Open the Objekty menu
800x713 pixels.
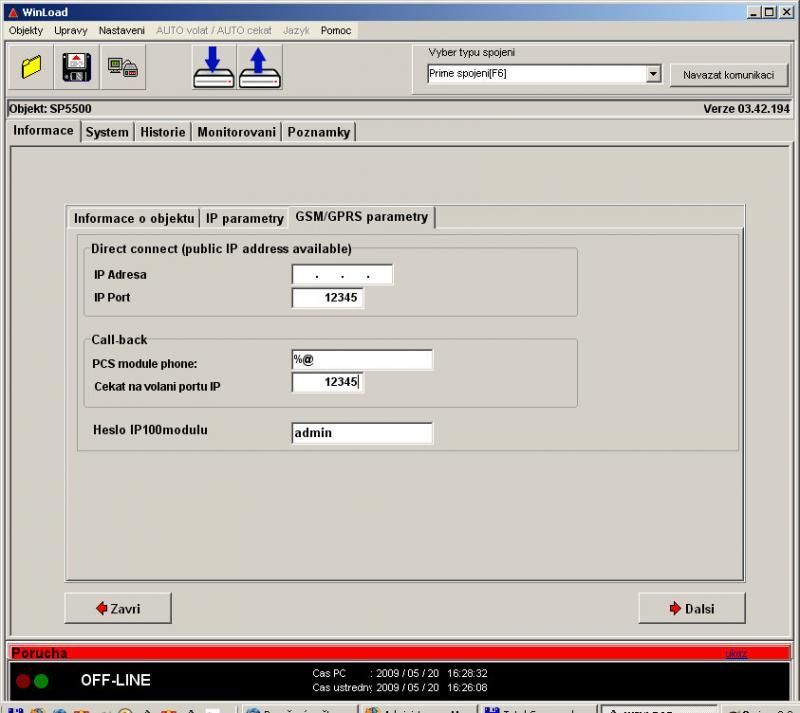tap(26, 30)
